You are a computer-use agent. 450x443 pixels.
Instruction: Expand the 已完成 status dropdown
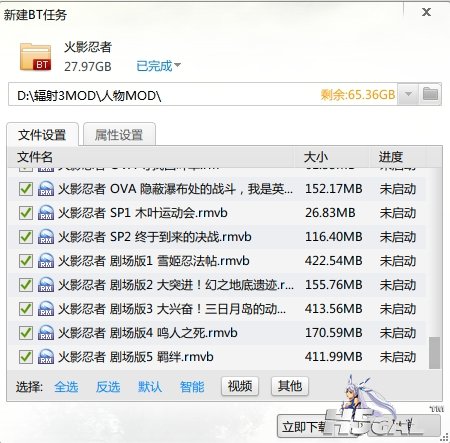pos(158,66)
